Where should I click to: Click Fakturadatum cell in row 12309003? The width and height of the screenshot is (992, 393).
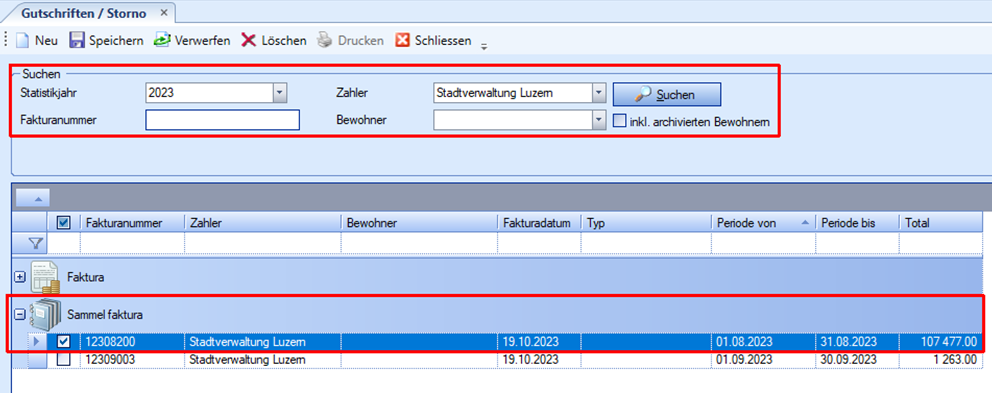click(x=540, y=359)
